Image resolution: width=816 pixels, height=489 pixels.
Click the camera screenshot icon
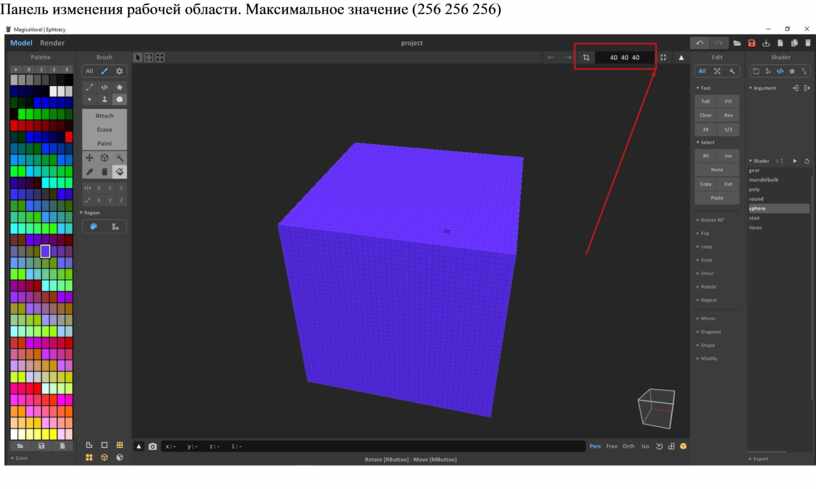coord(153,446)
